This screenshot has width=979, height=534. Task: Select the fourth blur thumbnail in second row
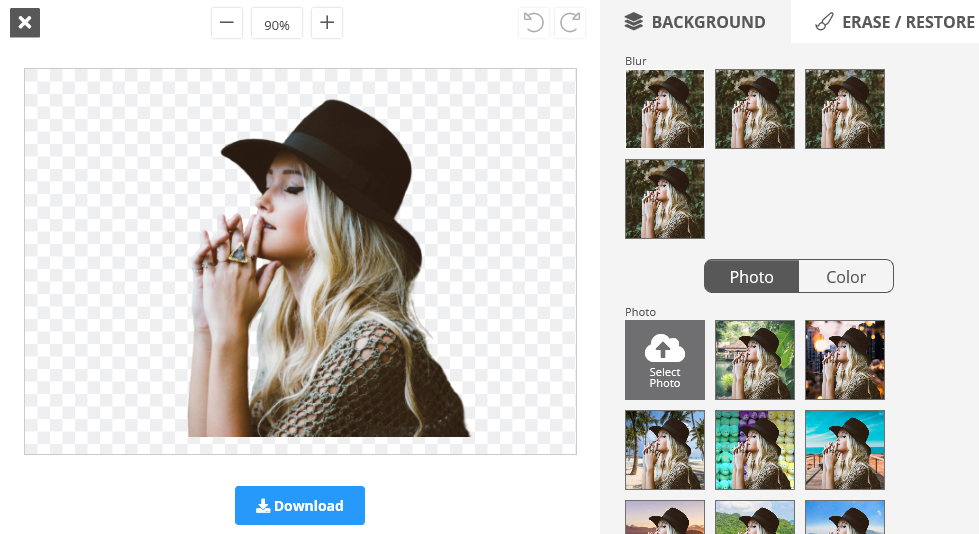[x=665, y=199]
